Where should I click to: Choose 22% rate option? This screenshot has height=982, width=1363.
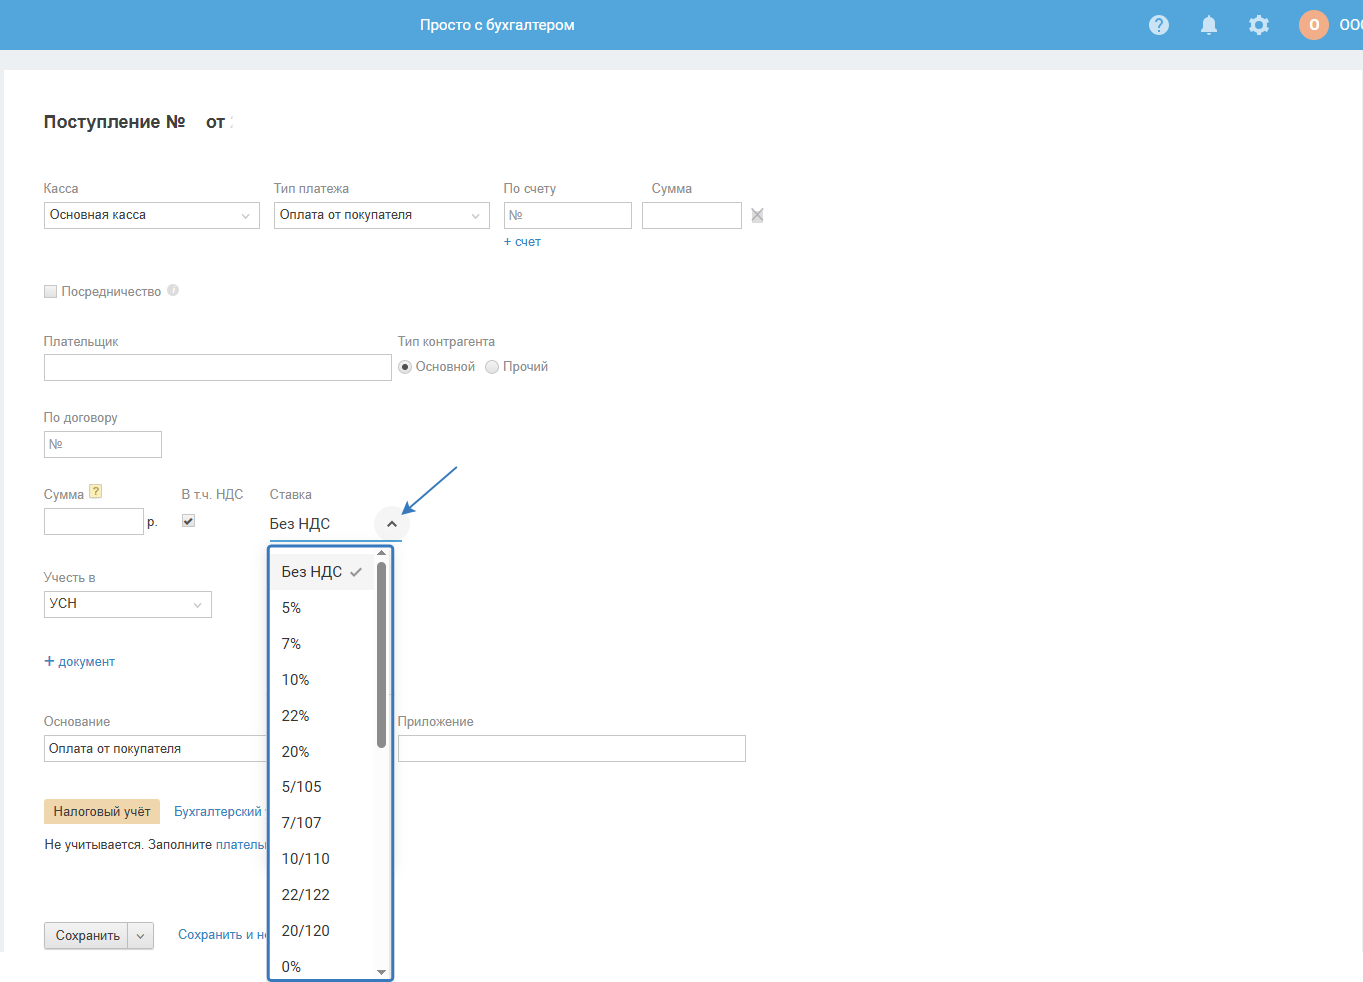coord(322,716)
